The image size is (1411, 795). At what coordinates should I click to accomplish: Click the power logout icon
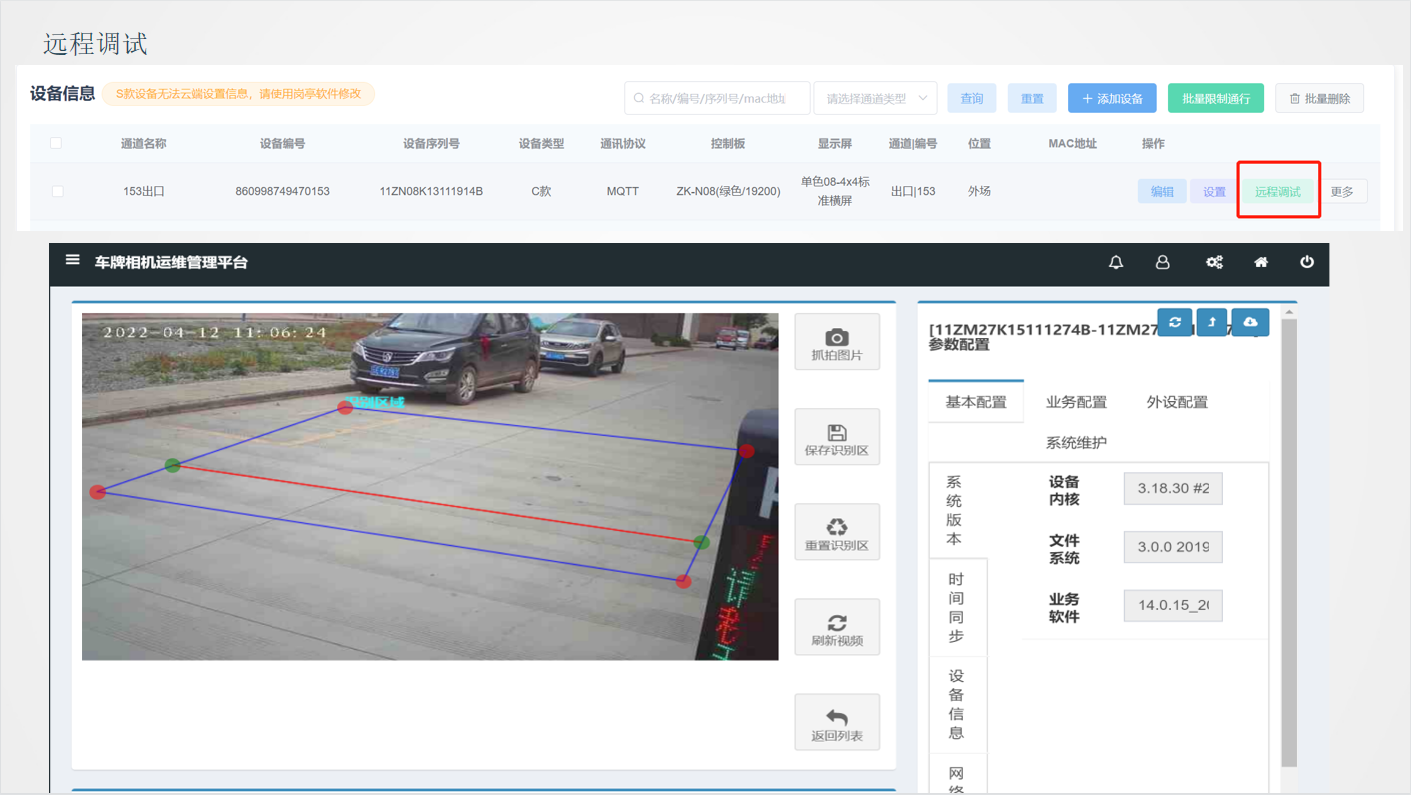tap(1307, 262)
